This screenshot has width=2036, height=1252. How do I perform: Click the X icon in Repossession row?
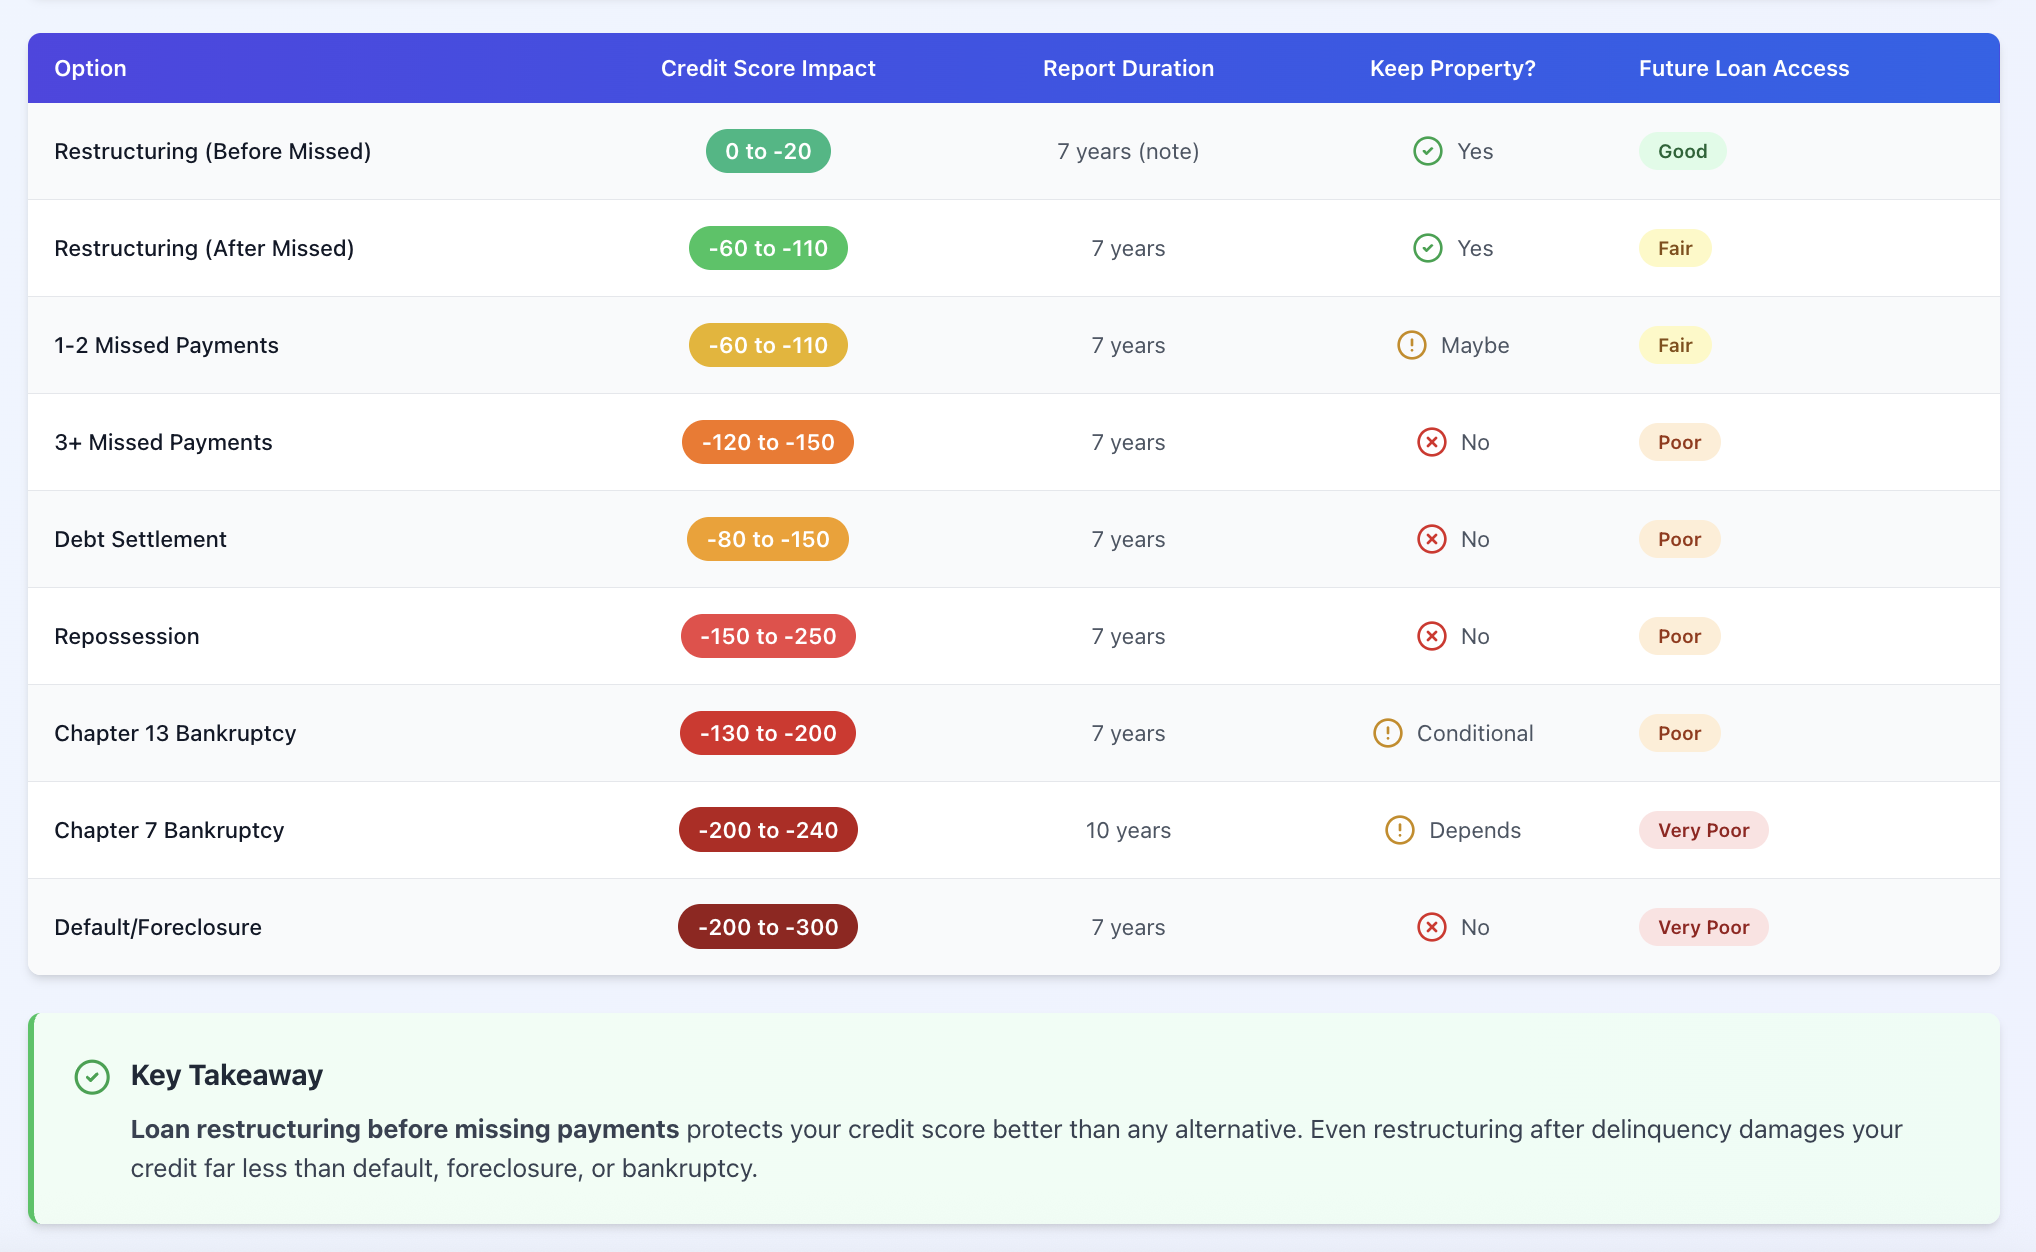coord(1431,636)
